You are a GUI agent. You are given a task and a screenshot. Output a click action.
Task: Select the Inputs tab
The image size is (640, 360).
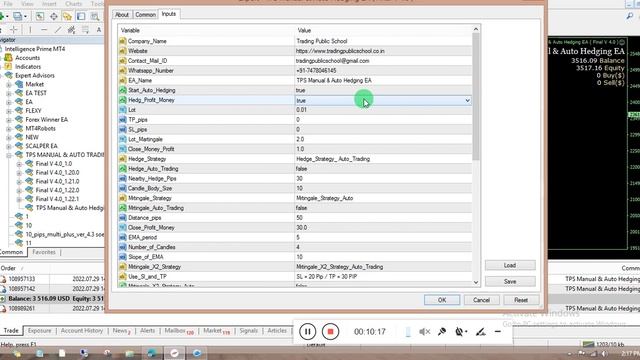click(169, 14)
